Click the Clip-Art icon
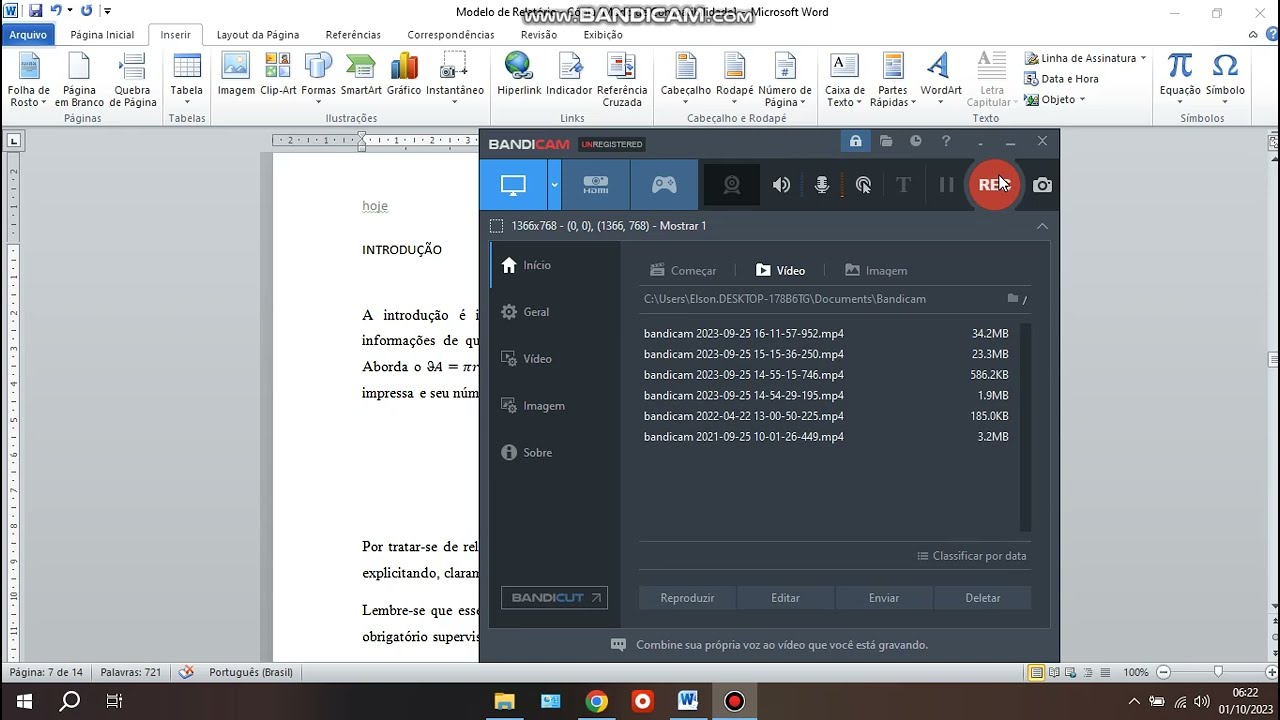Image resolution: width=1280 pixels, height=720 pixels. [278, 75]
